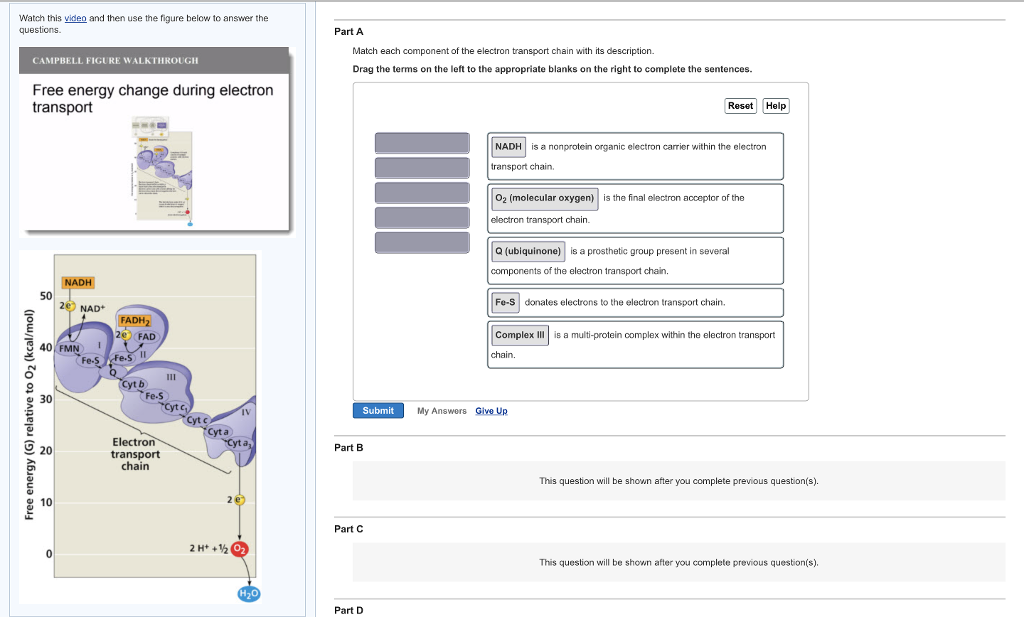1024x617 pixels.
Task: Click the red O2 circle in figure
Action: (240, 549)
